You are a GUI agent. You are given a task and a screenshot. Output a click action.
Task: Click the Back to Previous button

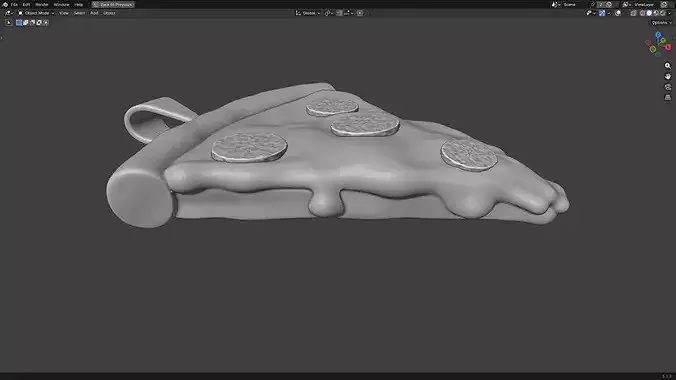click(113, 4)
